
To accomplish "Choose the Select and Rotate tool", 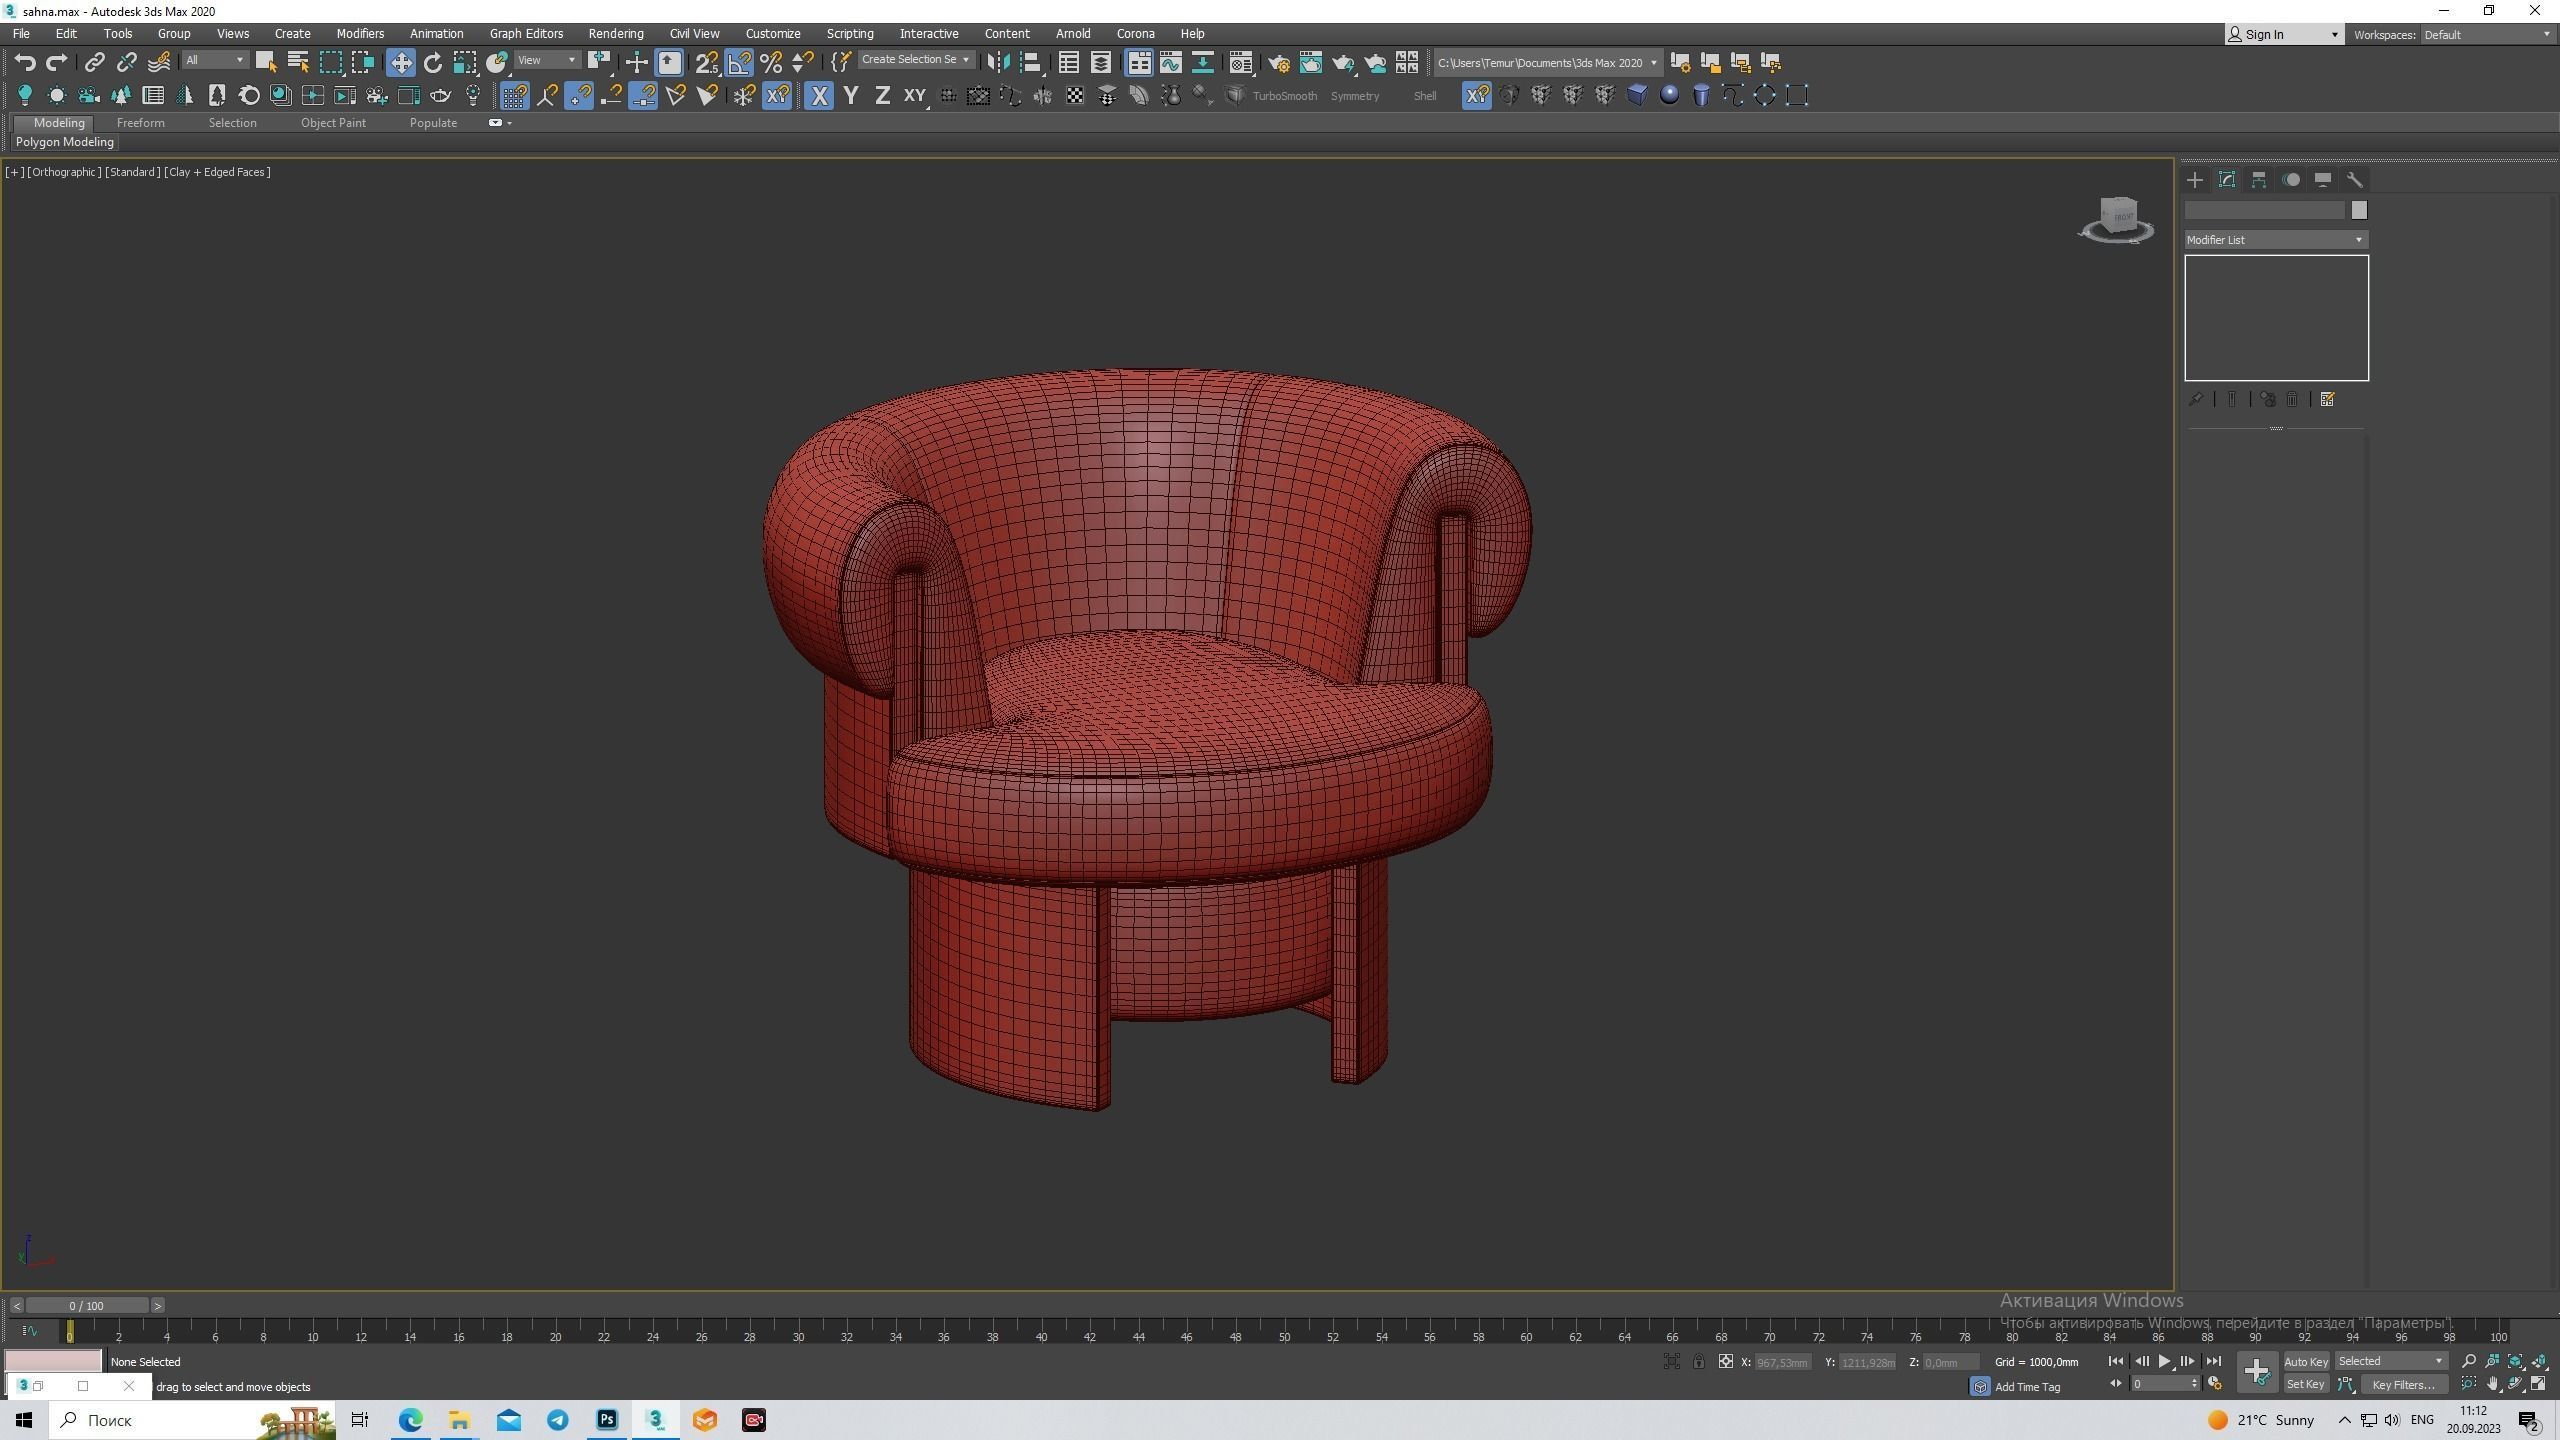I will 433,63.
